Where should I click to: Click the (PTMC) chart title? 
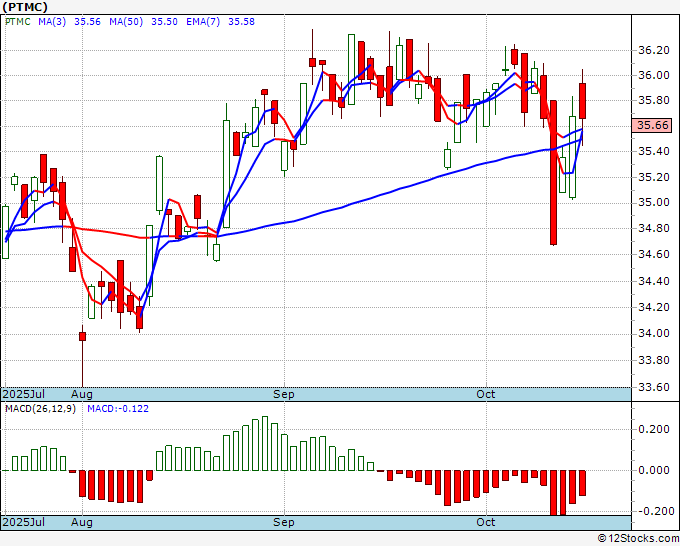(x=25, y=7)
